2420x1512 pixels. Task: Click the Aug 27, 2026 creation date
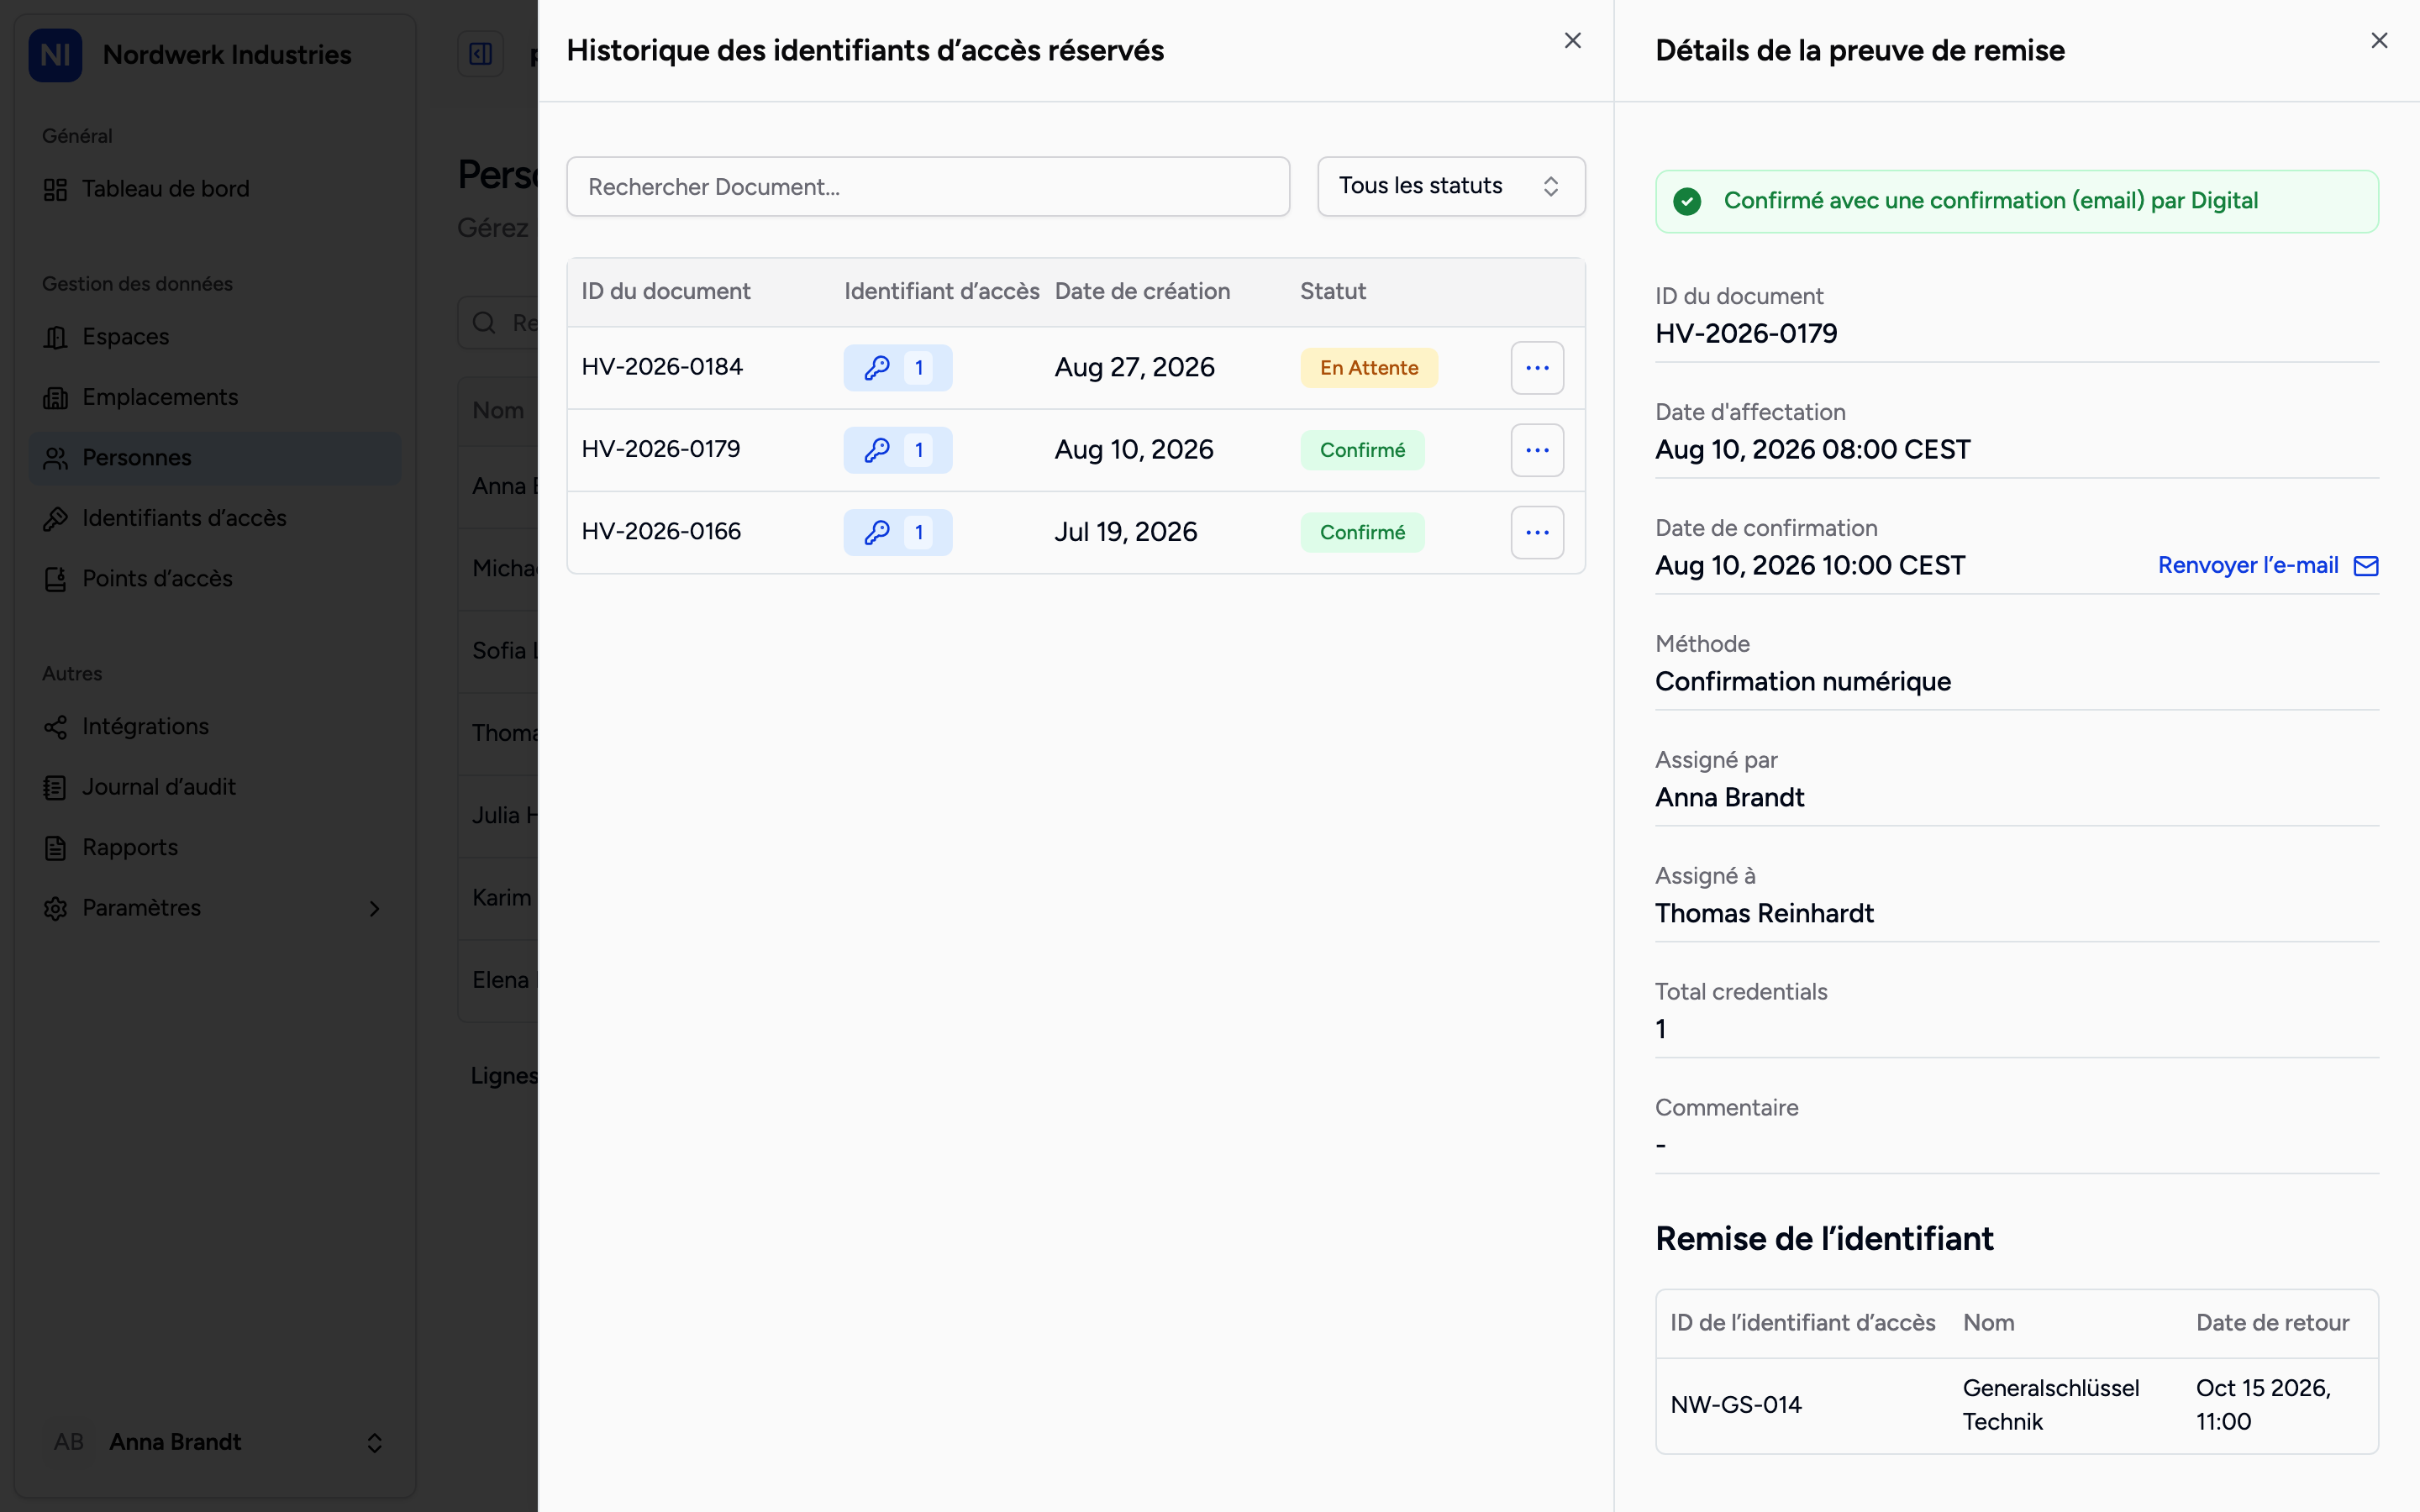pos(1134,368)
